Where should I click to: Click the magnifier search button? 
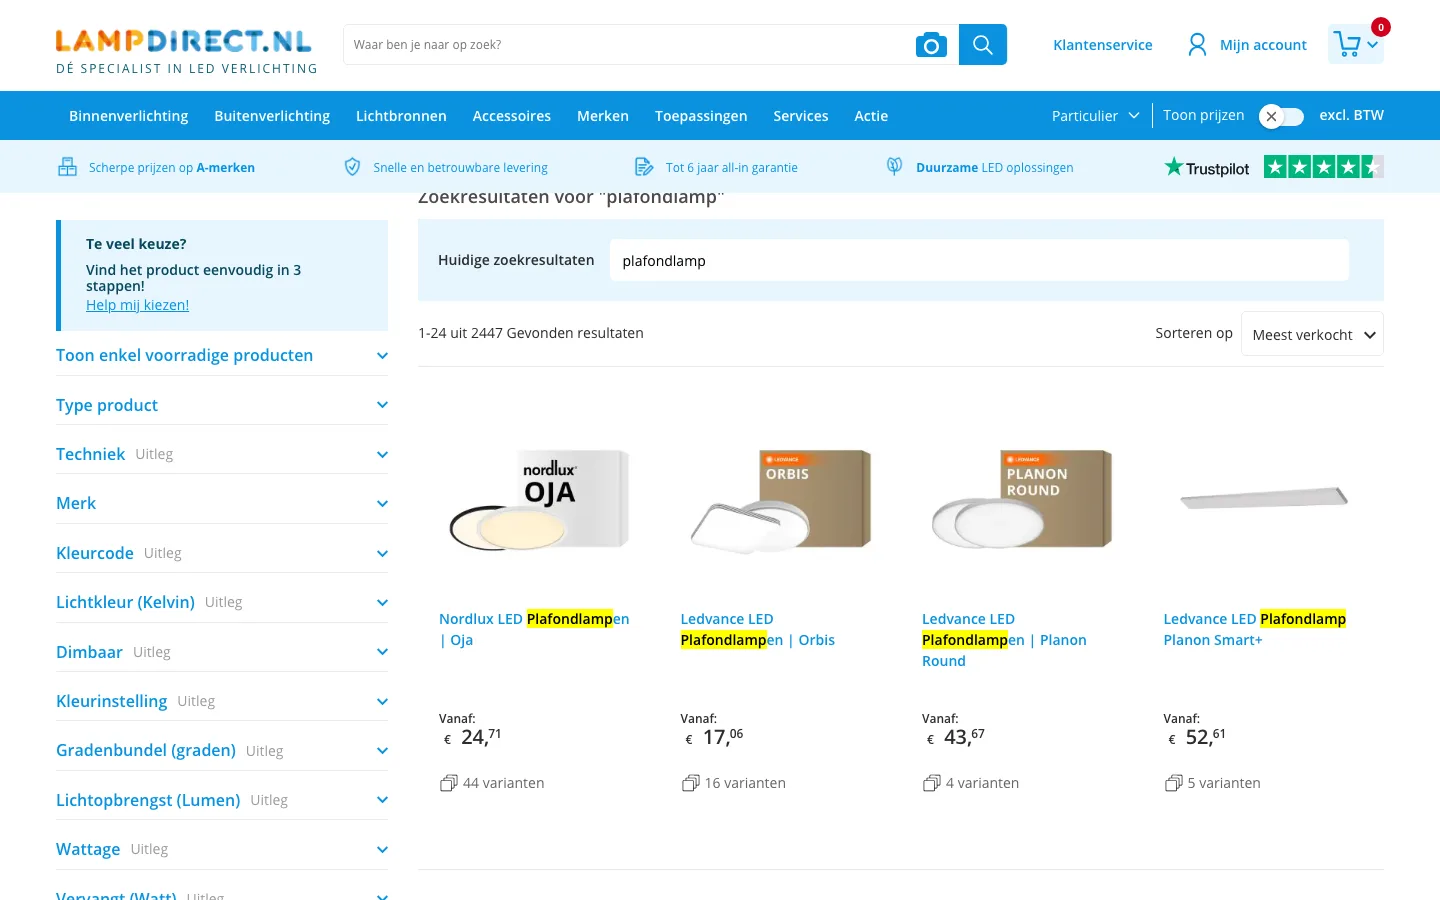[x=983, y=45]
